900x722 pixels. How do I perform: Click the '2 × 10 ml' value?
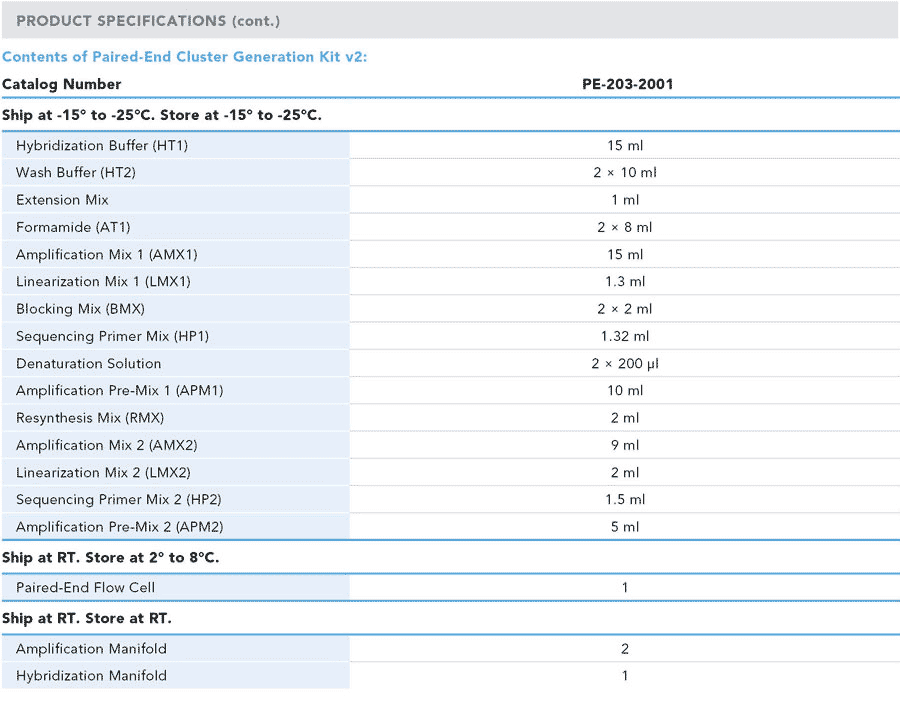point(625,173)
